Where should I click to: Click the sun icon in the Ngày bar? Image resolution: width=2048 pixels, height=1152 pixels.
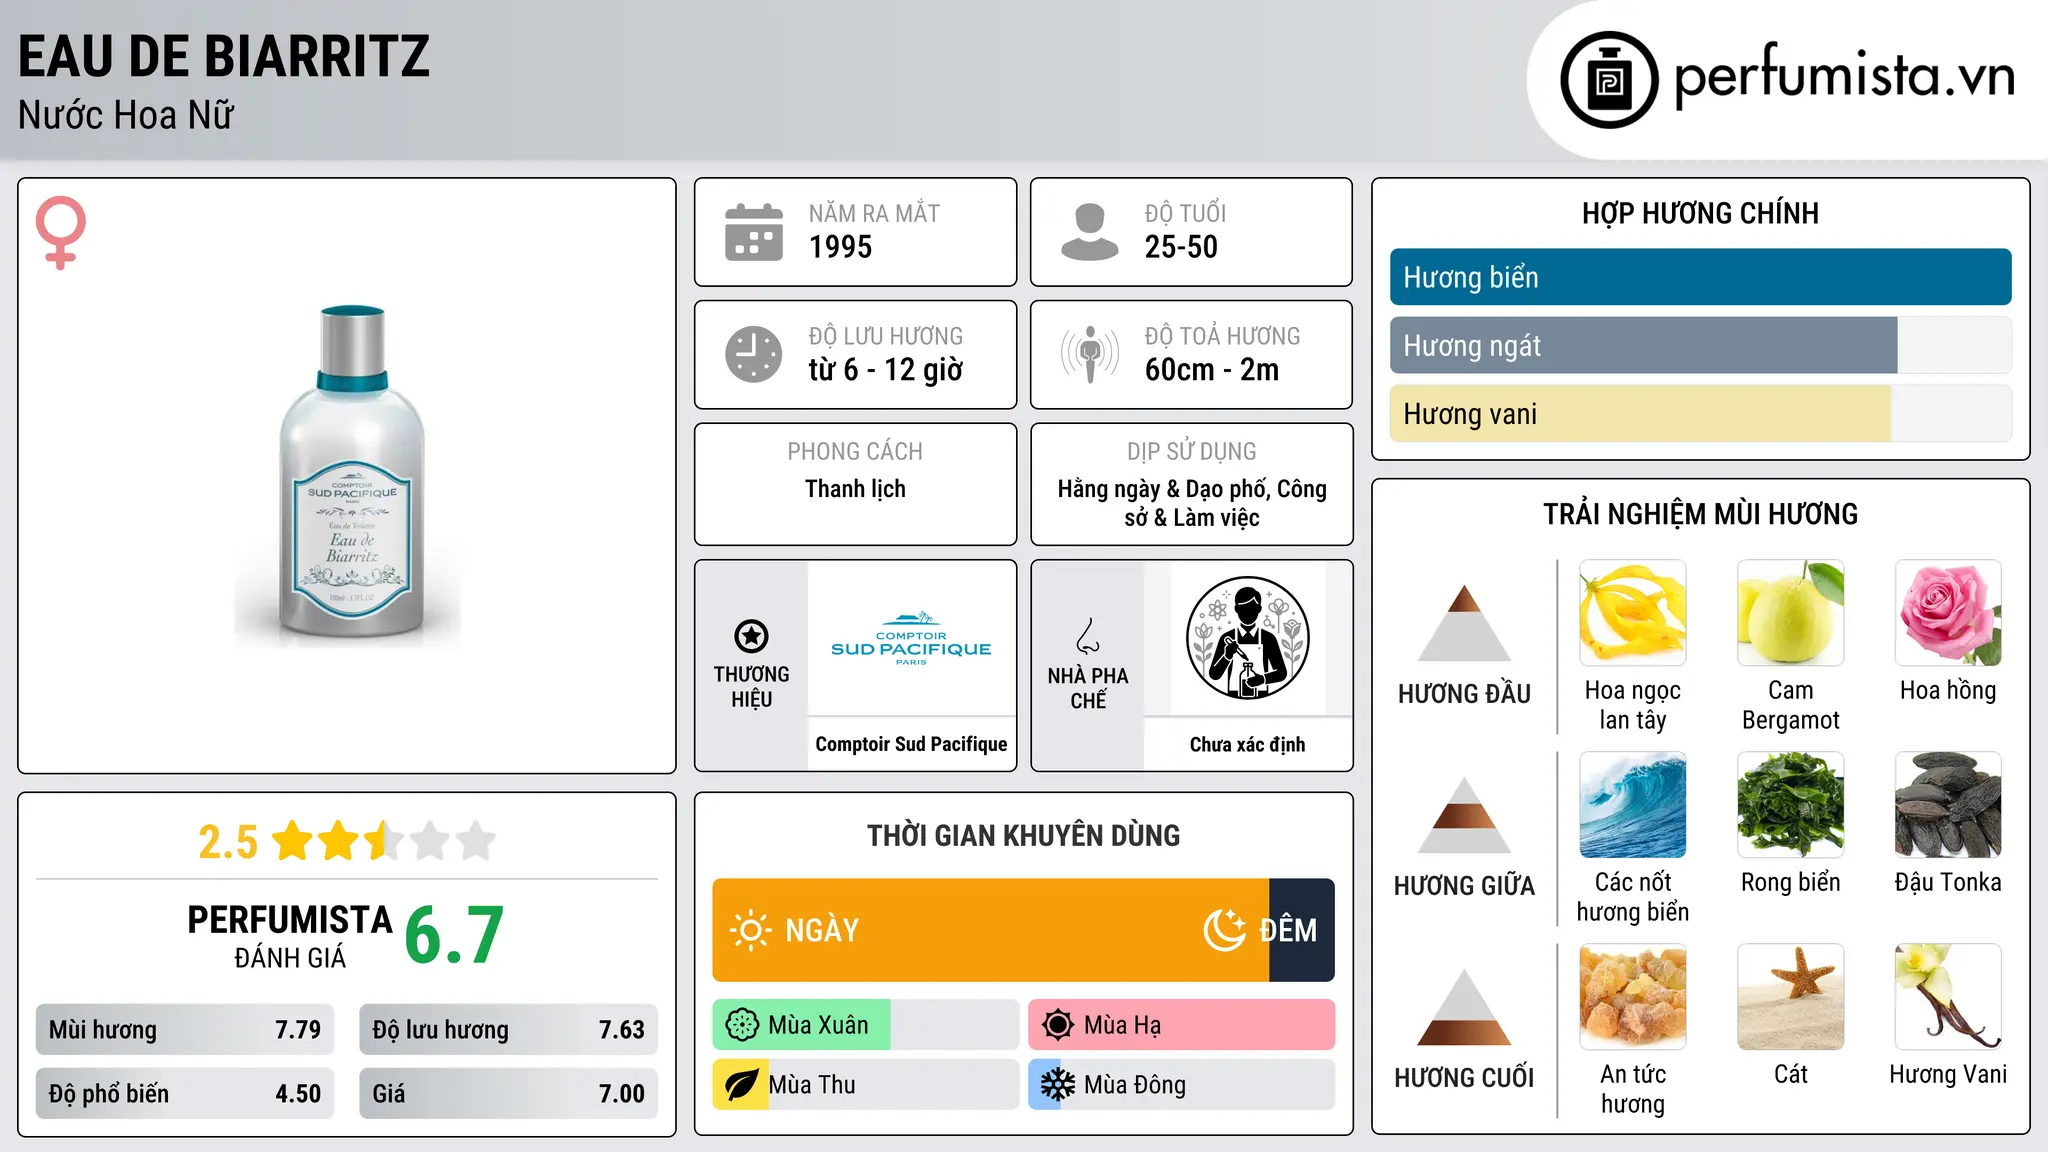pyautogui.click(x=751, y=930)
